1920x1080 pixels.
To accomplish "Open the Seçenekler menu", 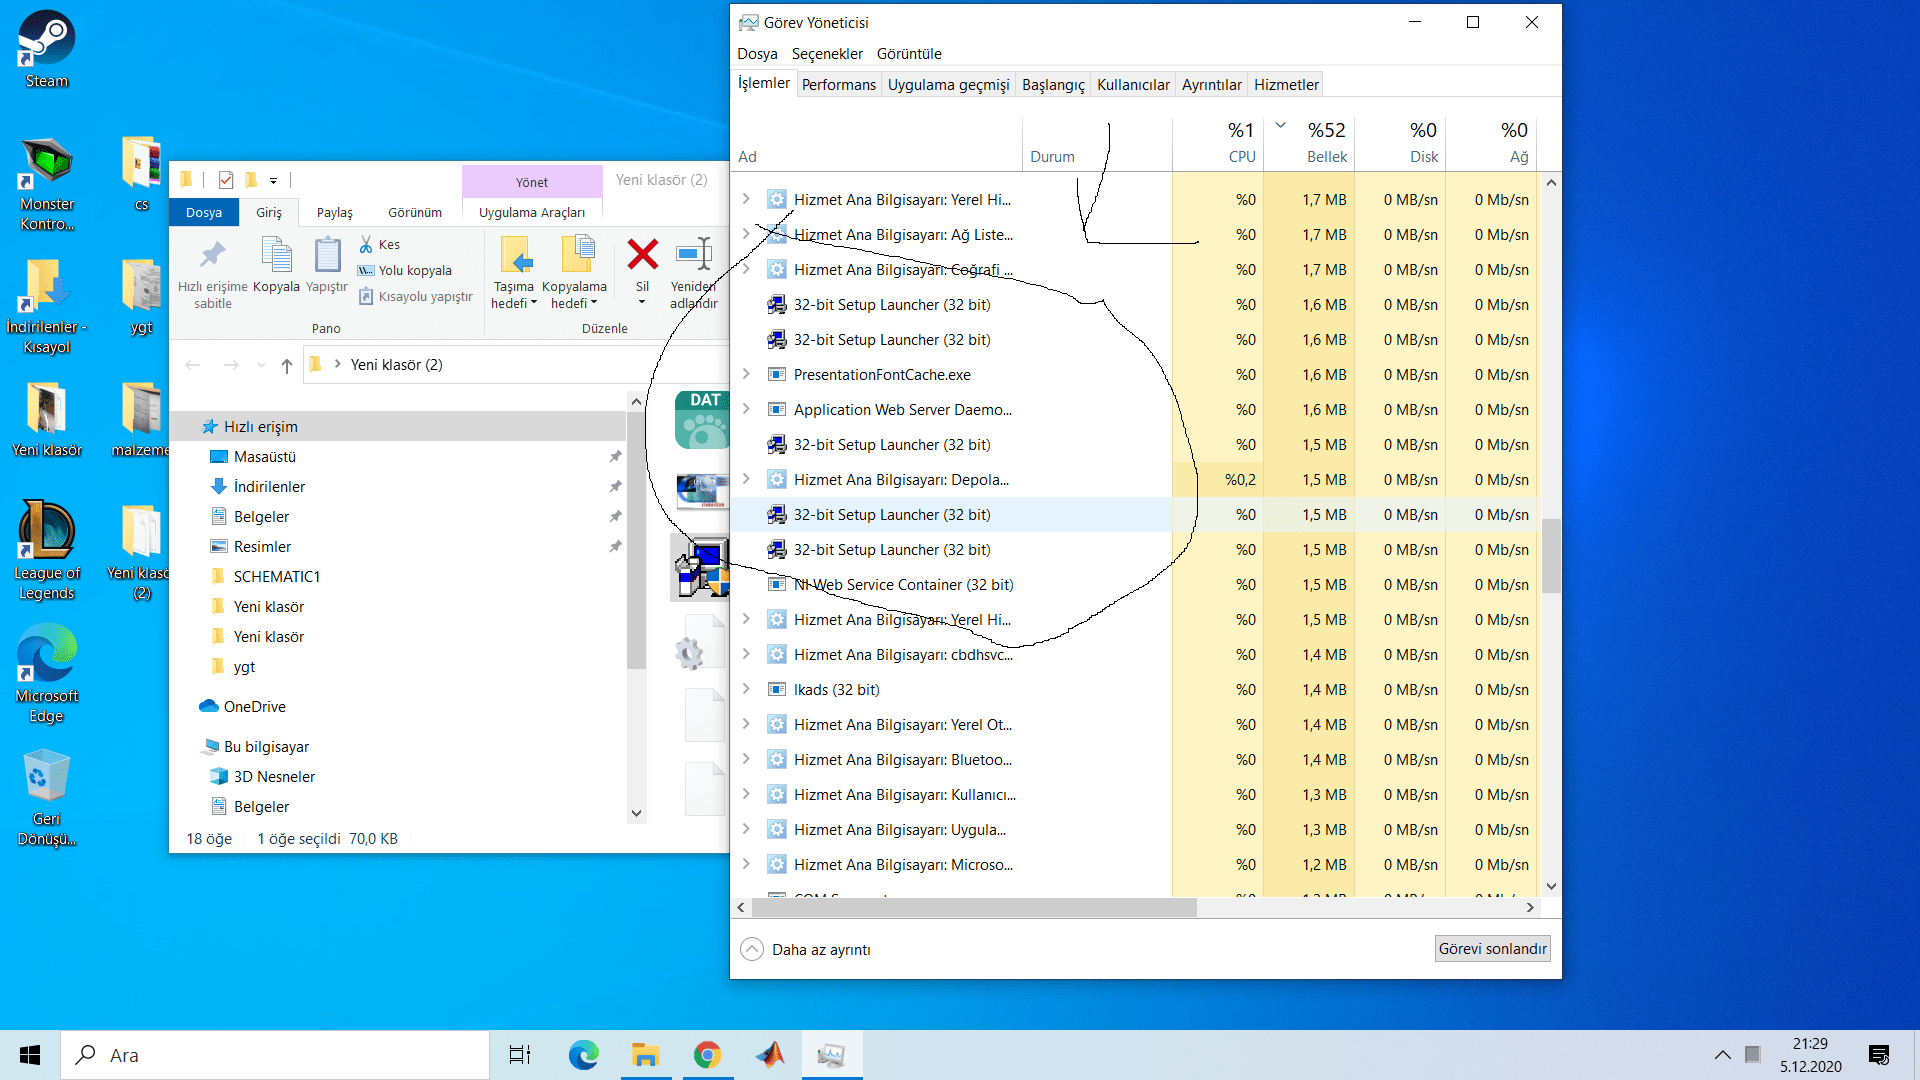I will [x=827, y=54].
